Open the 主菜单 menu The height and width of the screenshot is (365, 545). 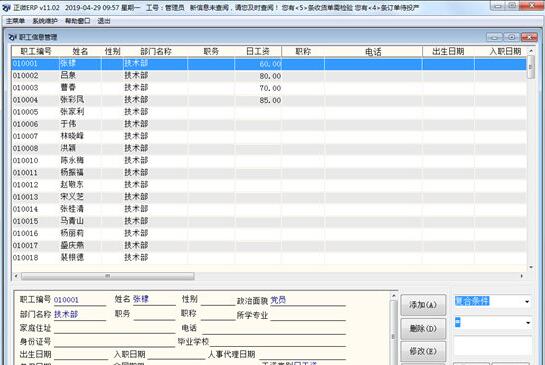15,21
